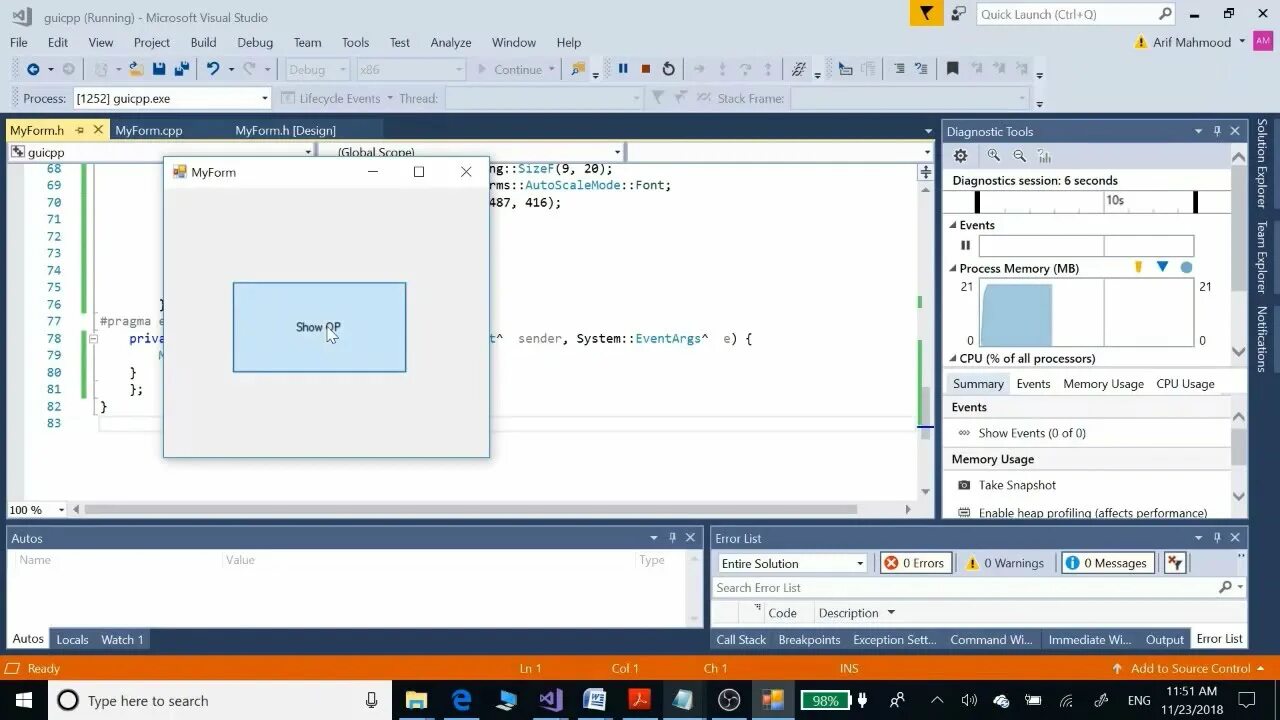Screen dimensions: 1280x720
Task: Click the Show OP button in MyForm
Action: [x=319, y=327]
